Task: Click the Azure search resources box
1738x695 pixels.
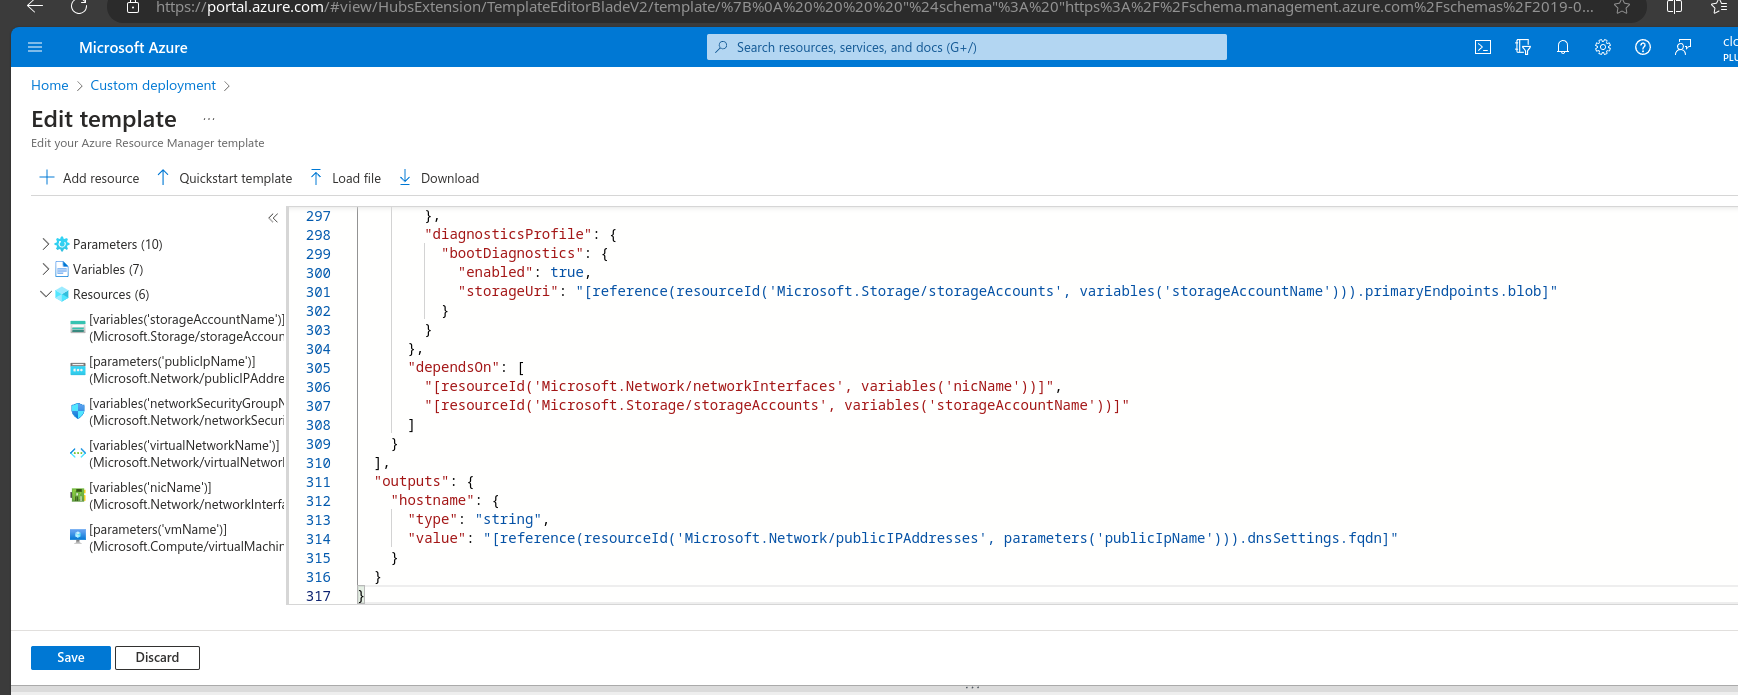Action: pos(966,47)
